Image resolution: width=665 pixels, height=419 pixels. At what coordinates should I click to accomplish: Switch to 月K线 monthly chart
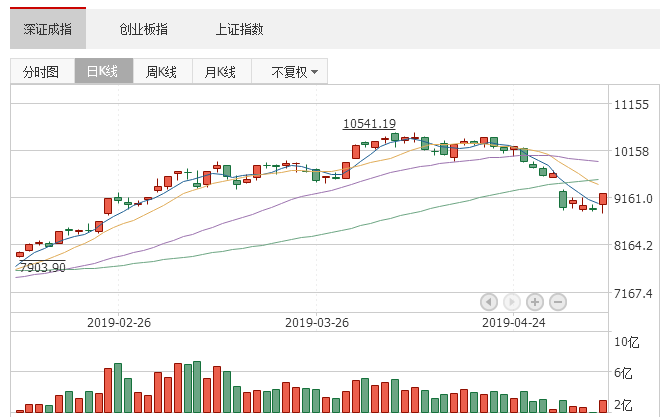[x=219, y=72]
